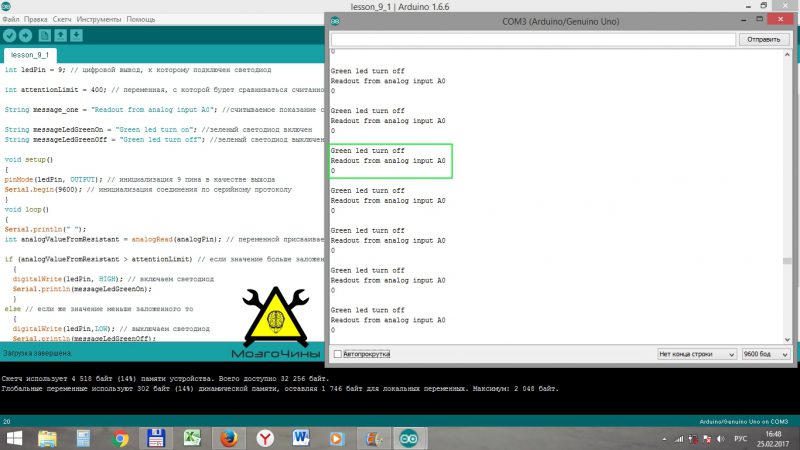Click the serial monitor message input field
Screen dimensions: 800x450
(533, 39)
